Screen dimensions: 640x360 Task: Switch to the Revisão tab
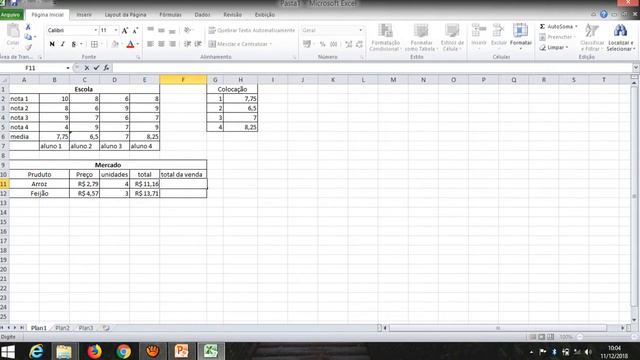pos(232,15)
